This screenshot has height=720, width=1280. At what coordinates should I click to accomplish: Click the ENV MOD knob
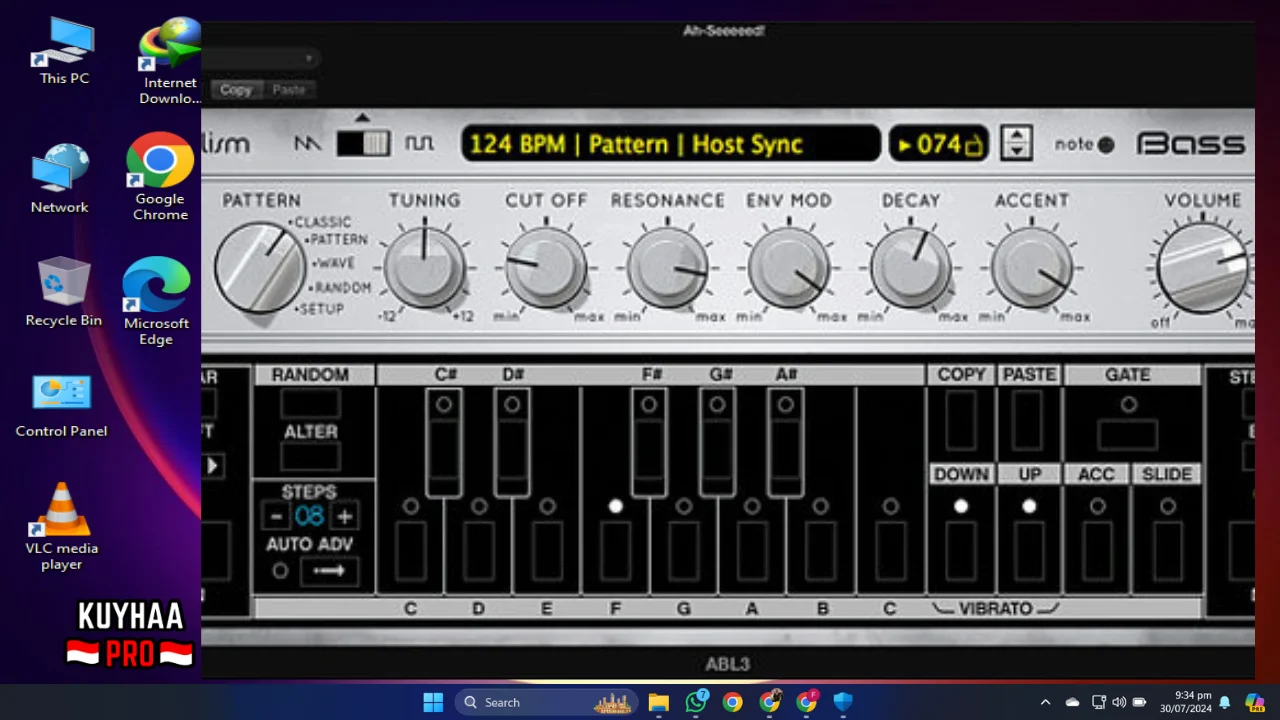click(789, 267)
